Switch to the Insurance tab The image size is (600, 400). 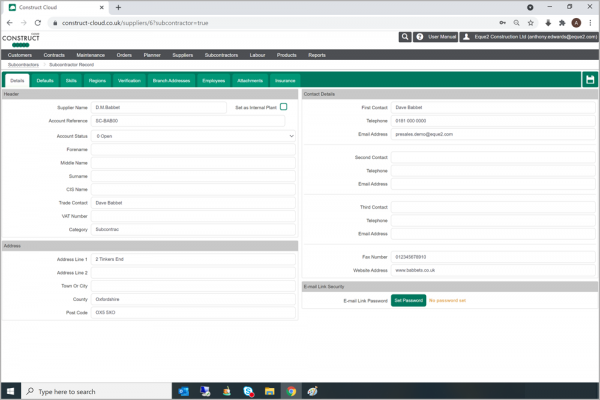[x=285, y=79]
